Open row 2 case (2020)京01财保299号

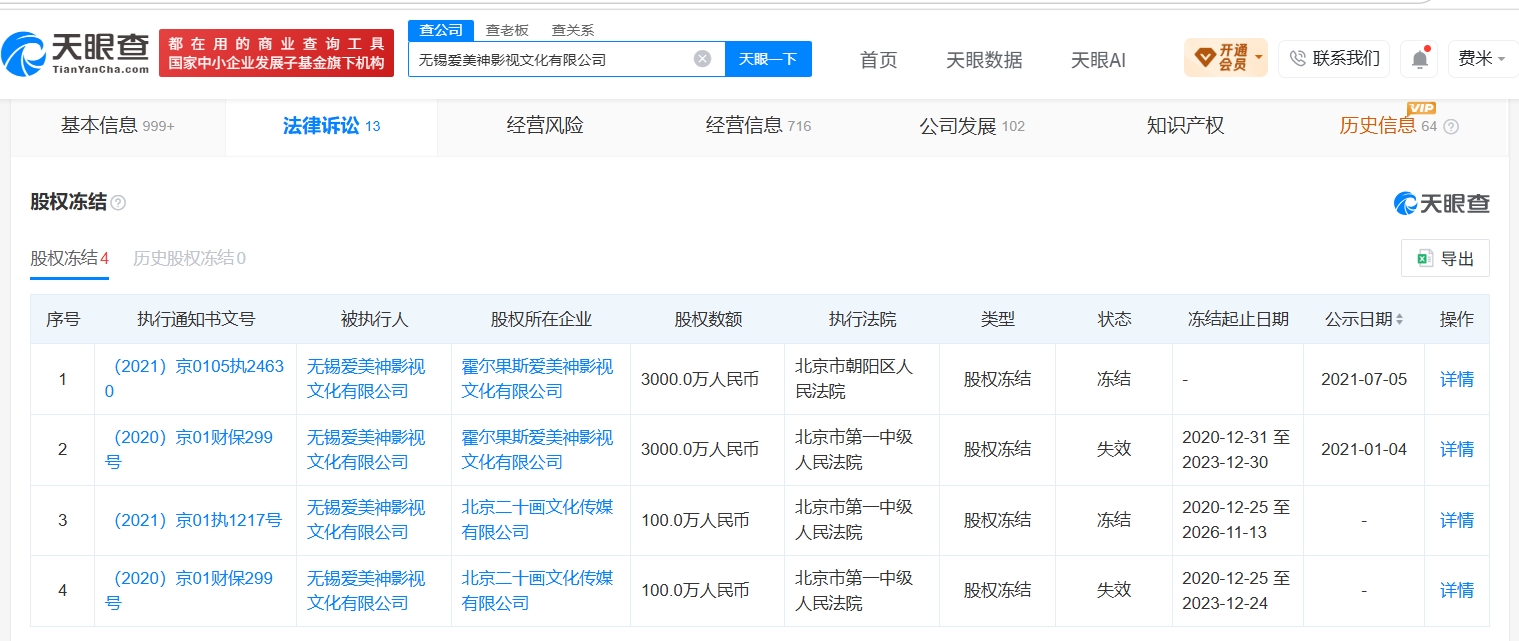189,450
